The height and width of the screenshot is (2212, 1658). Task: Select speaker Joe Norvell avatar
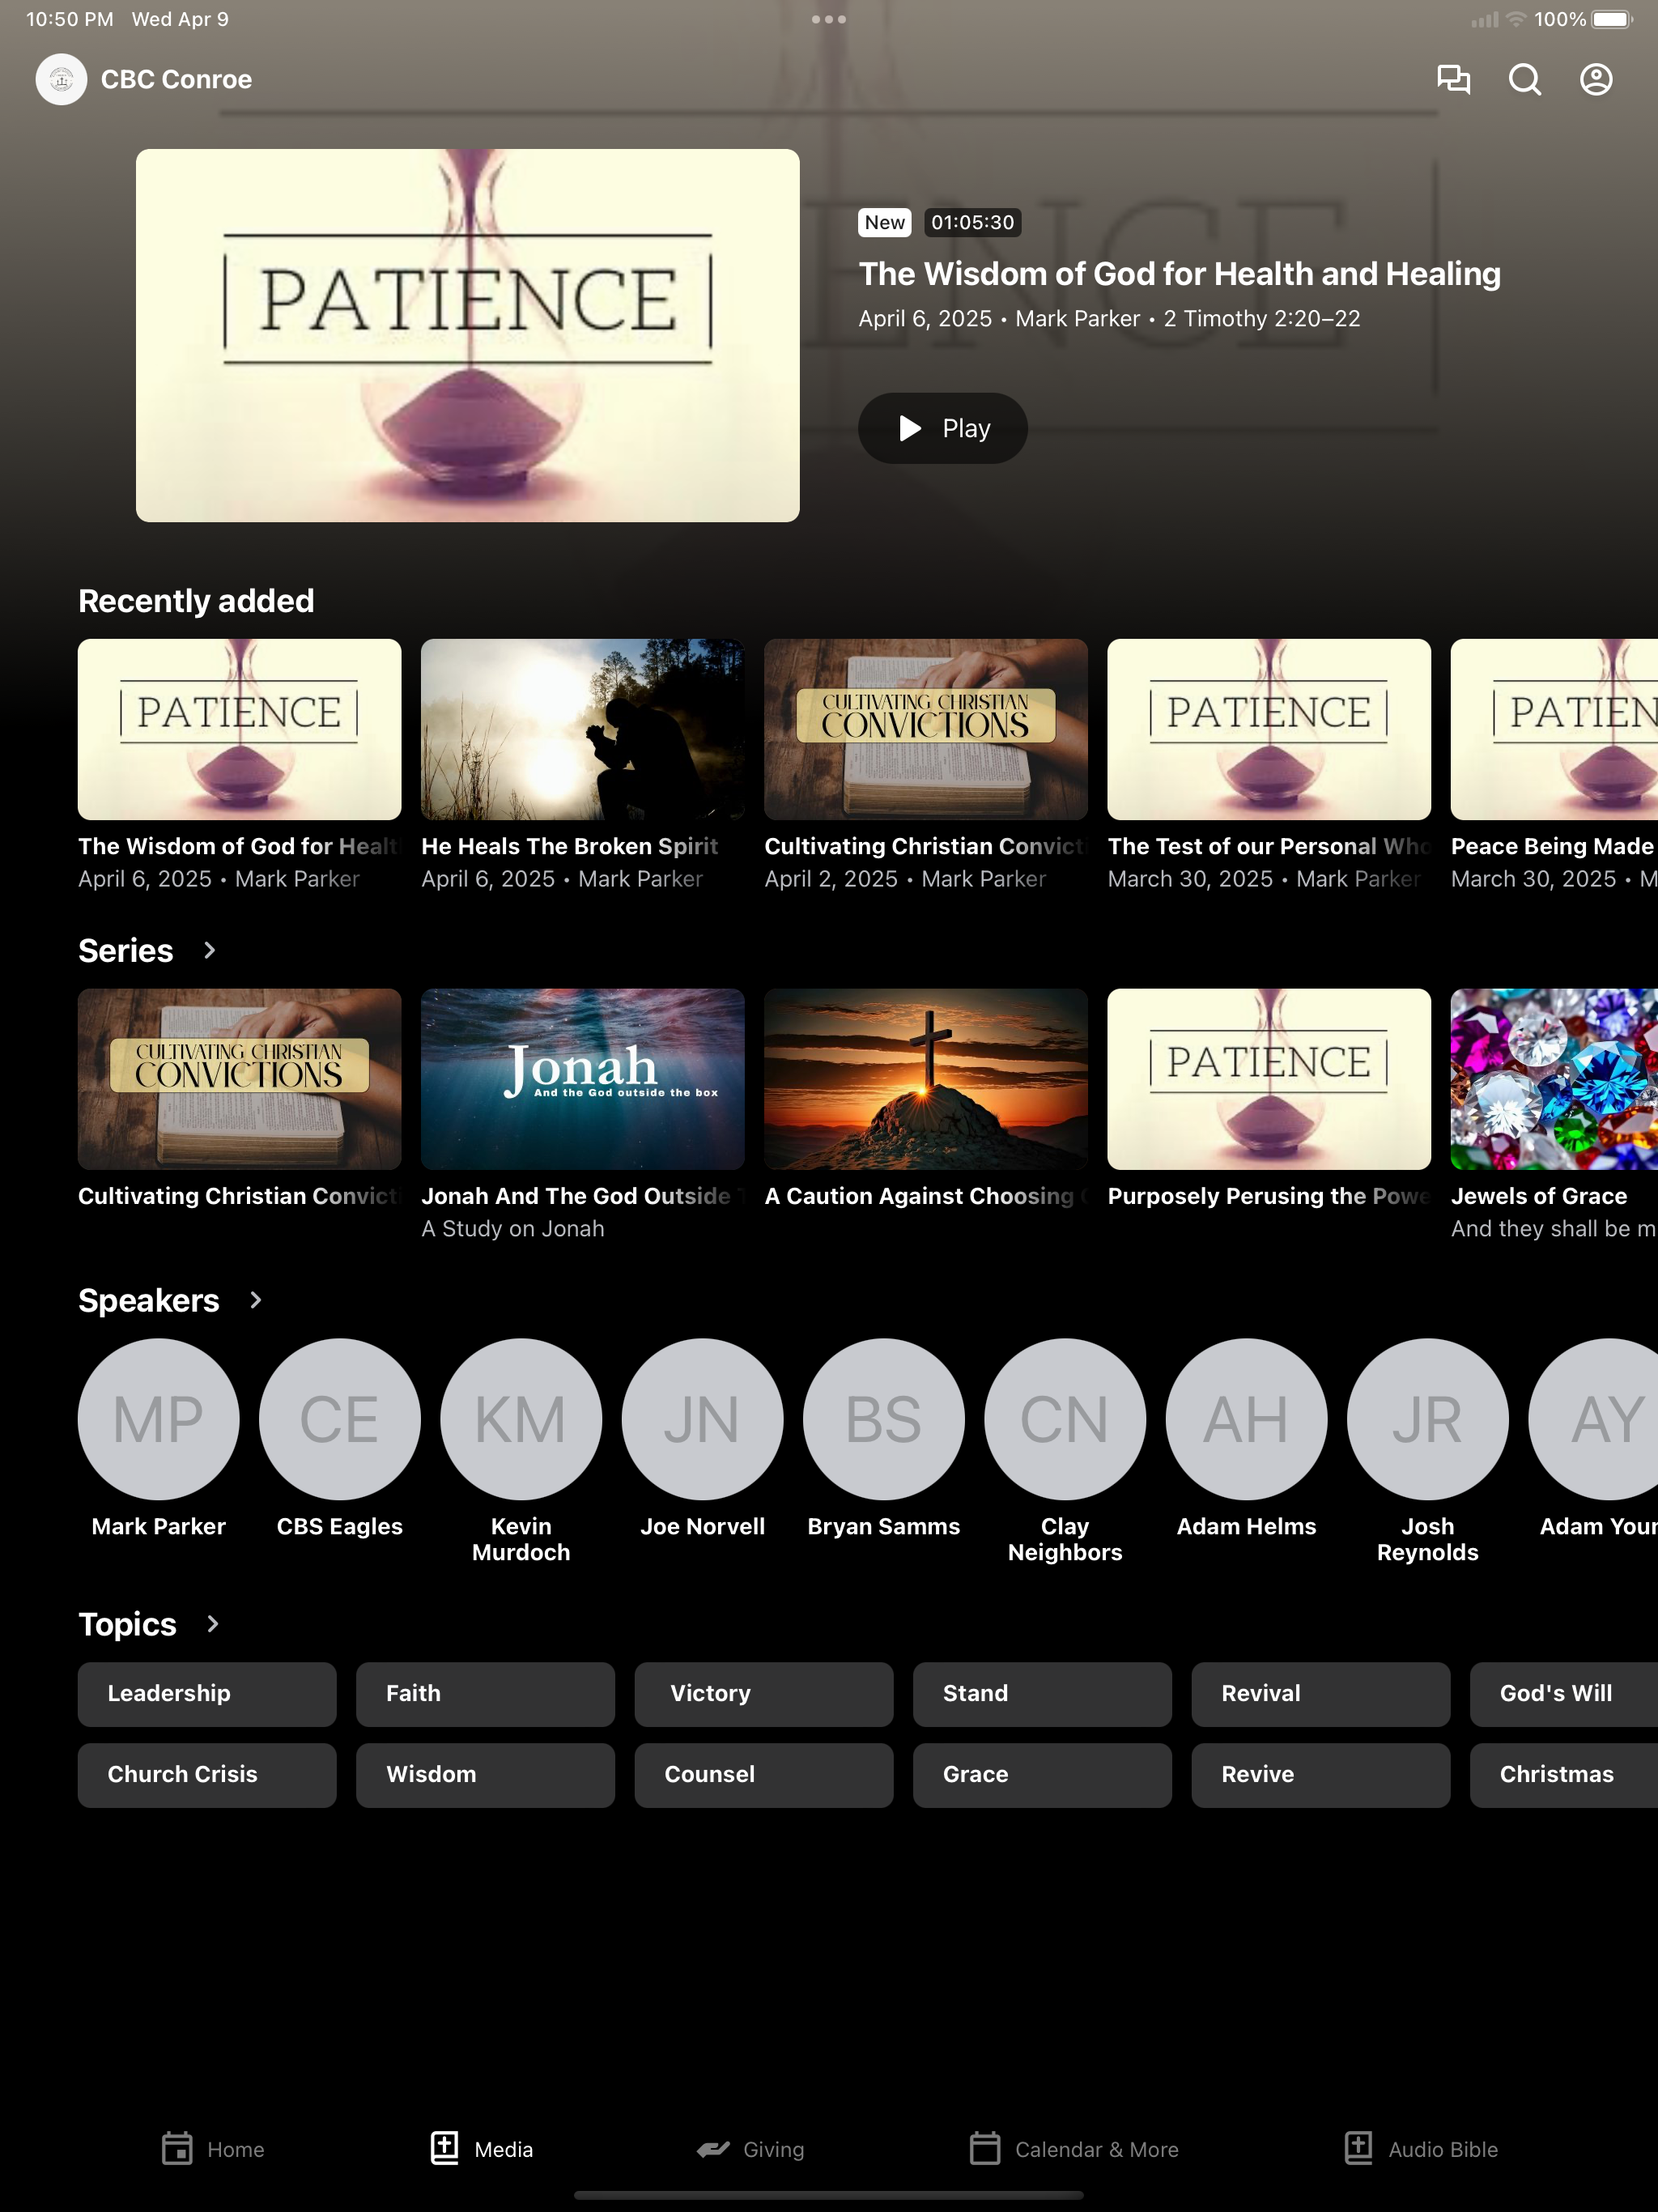(x=703, y=1419)
